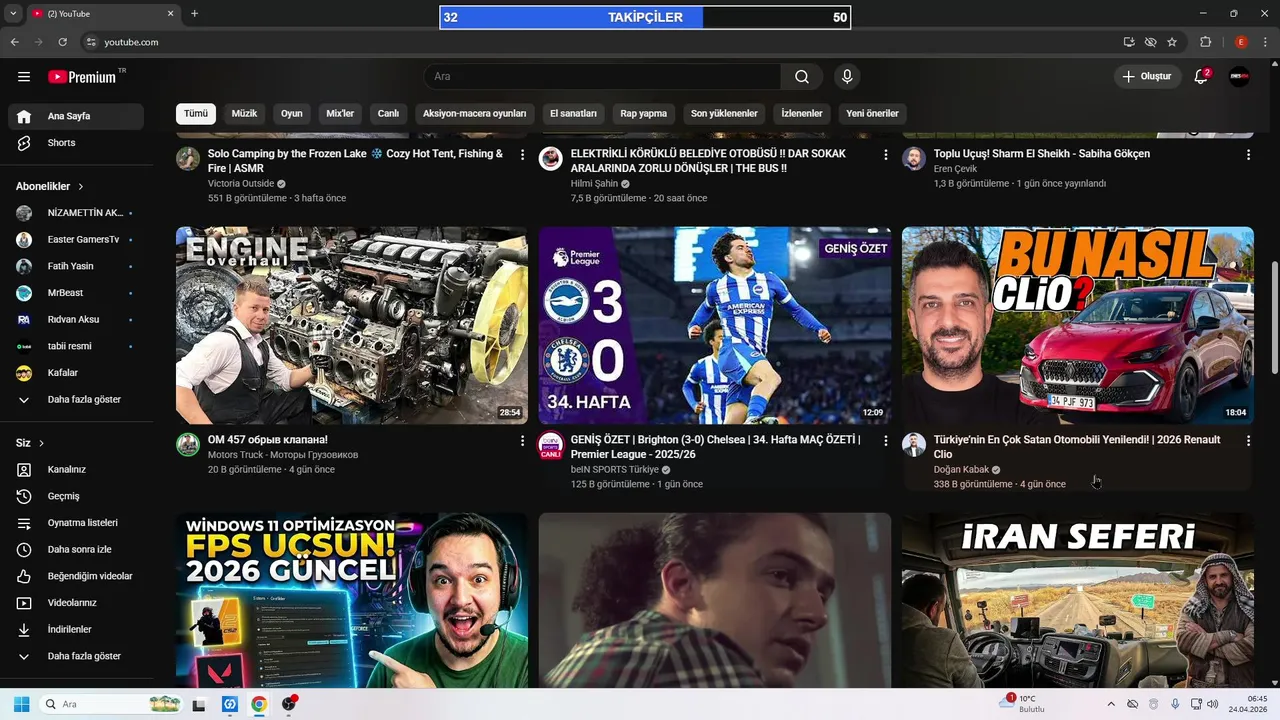Open the Siz section arrow
This screenshot has width=1280, height=720.
click(41, 443)
